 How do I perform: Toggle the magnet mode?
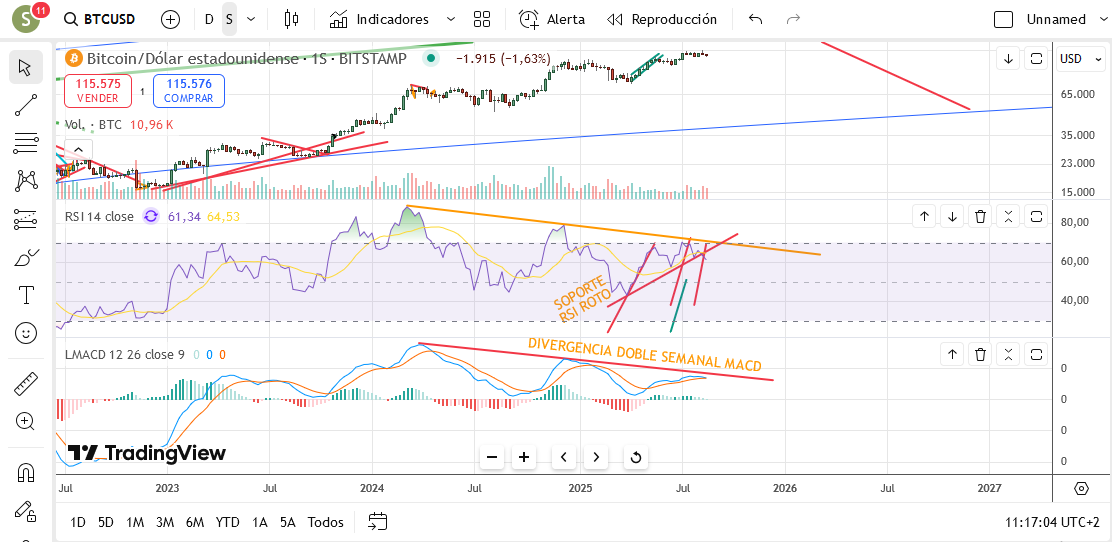(26, 472)
